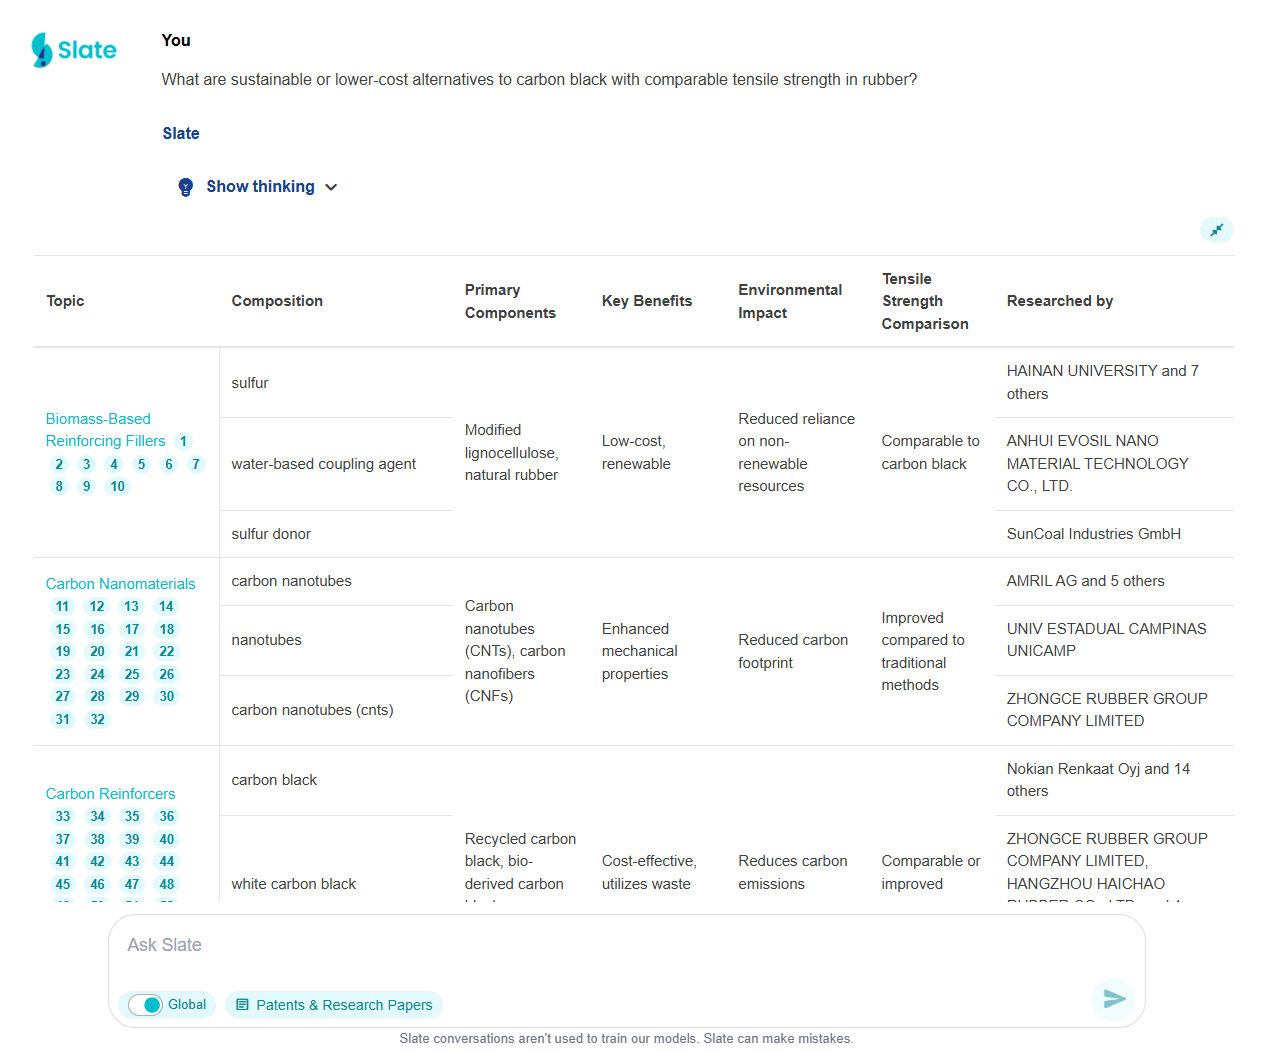Click the Researched by column header
1274x1052 pixels.
[1059, 301]
